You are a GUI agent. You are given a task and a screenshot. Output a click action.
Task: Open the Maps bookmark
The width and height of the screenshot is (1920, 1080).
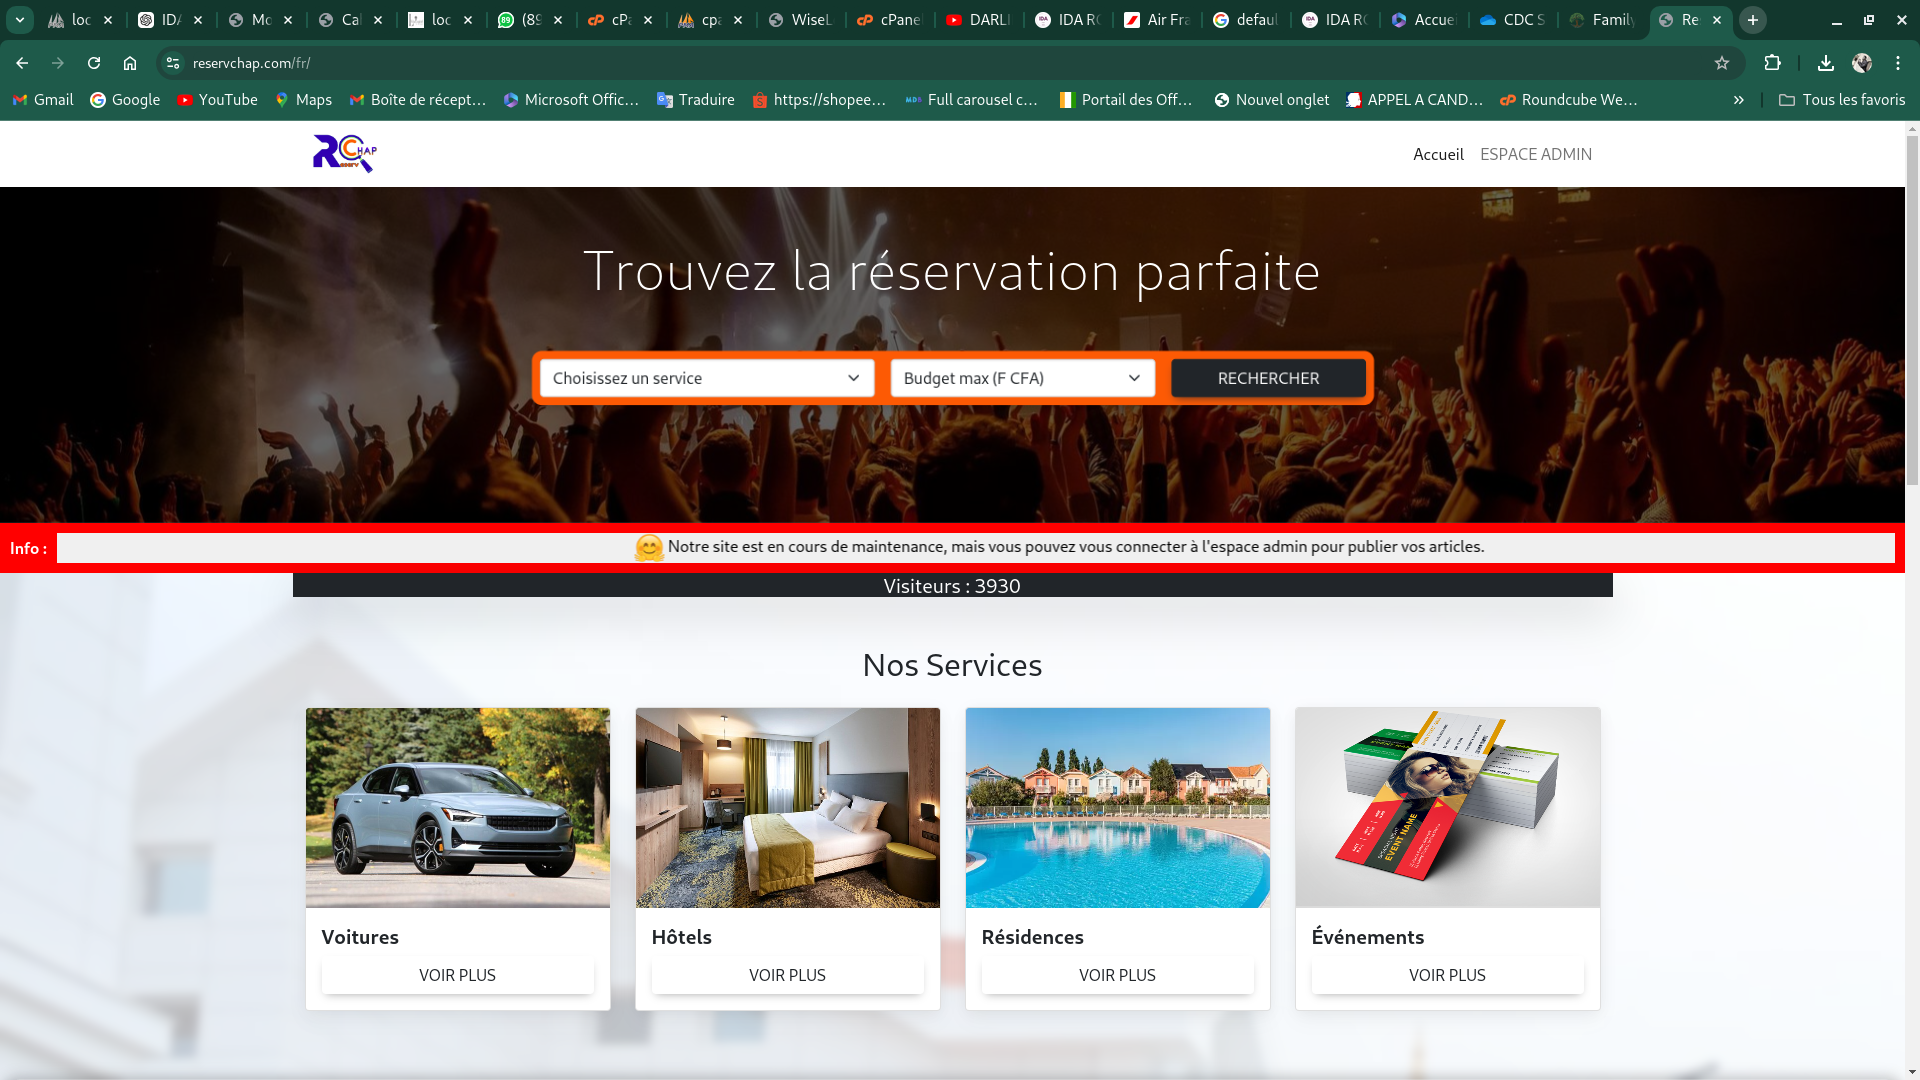pos(303,99)
